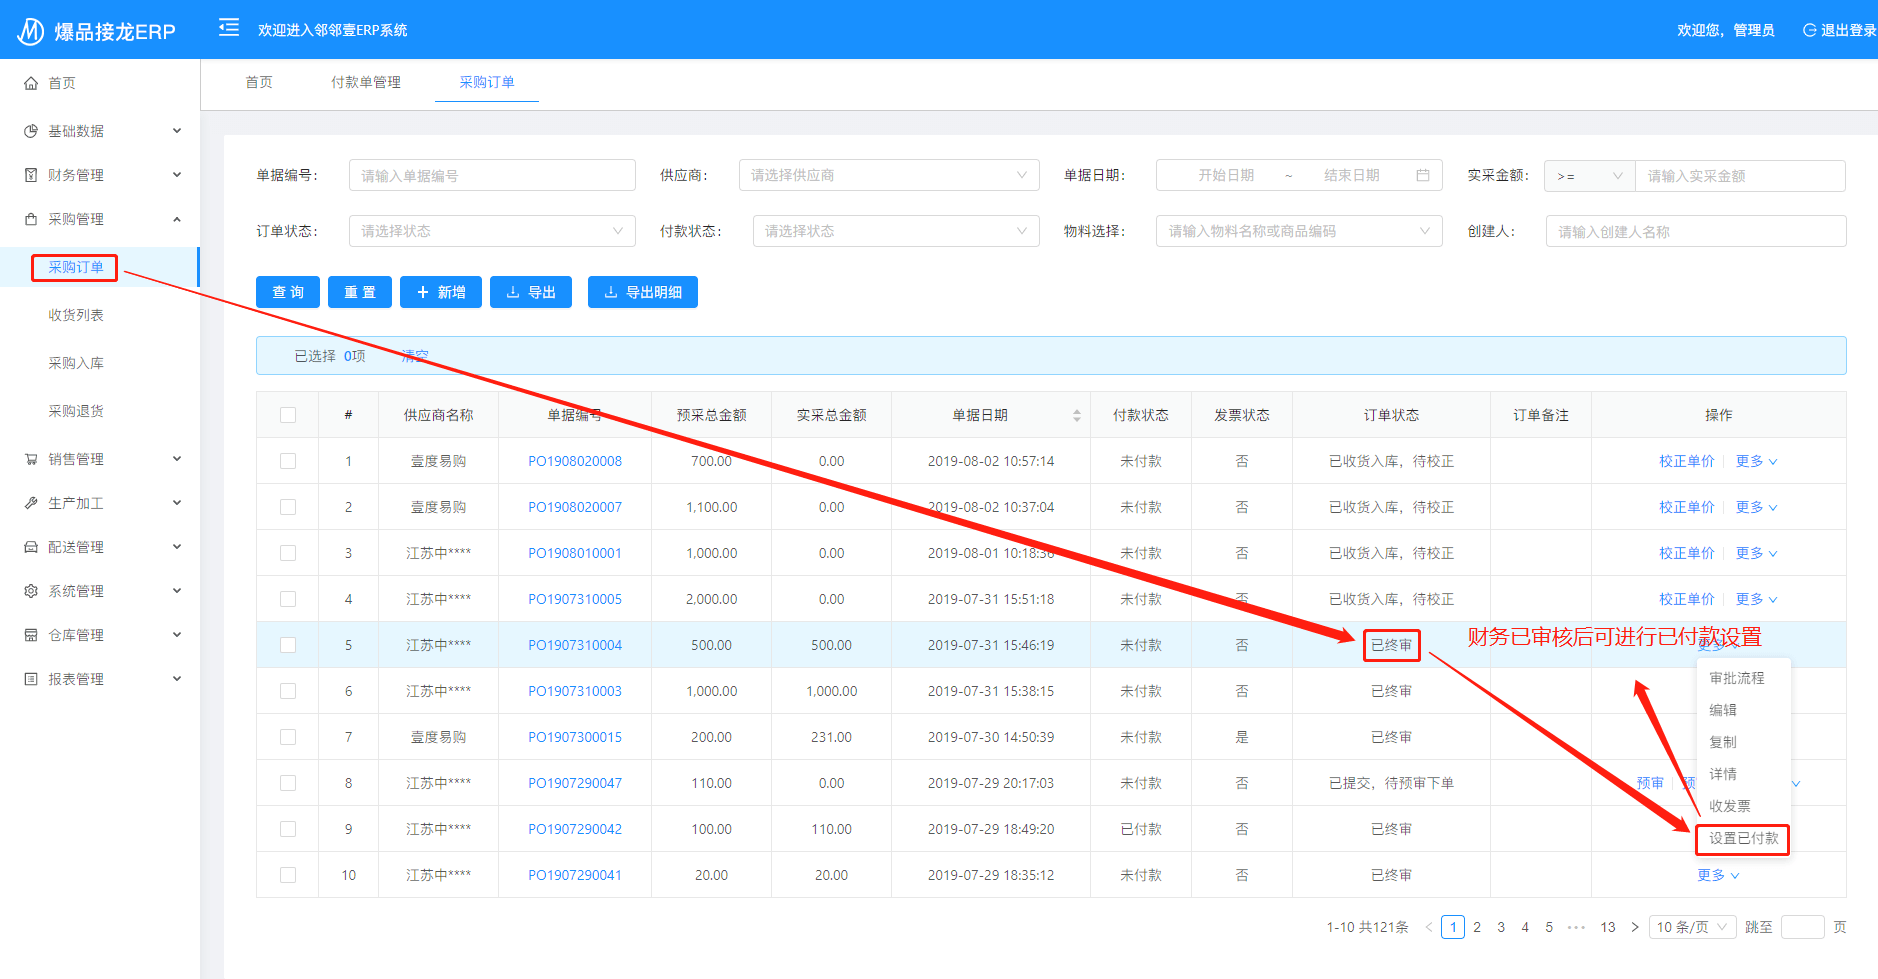The height and width of the screenshot is (979, 1878).
Task: Choose 编辑 from the dropdown menu
Action: [1722, 710]
